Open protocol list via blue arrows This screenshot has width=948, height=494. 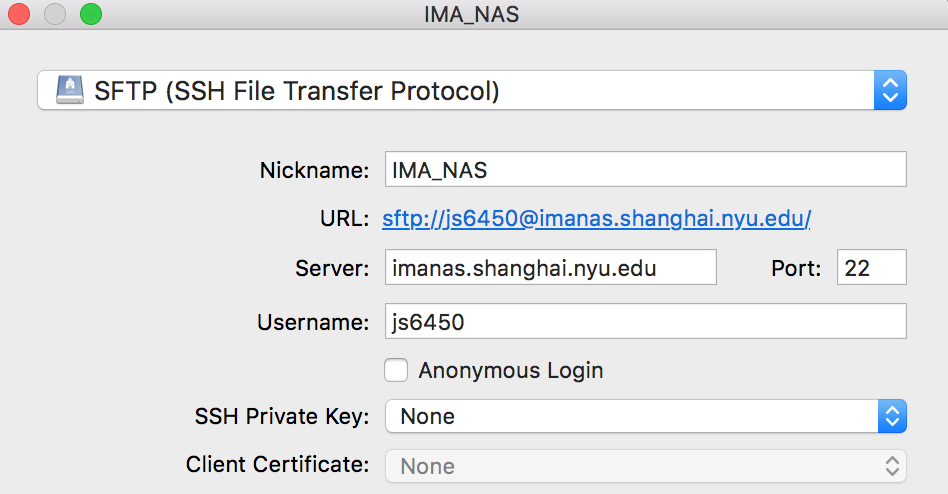point(890,90)
